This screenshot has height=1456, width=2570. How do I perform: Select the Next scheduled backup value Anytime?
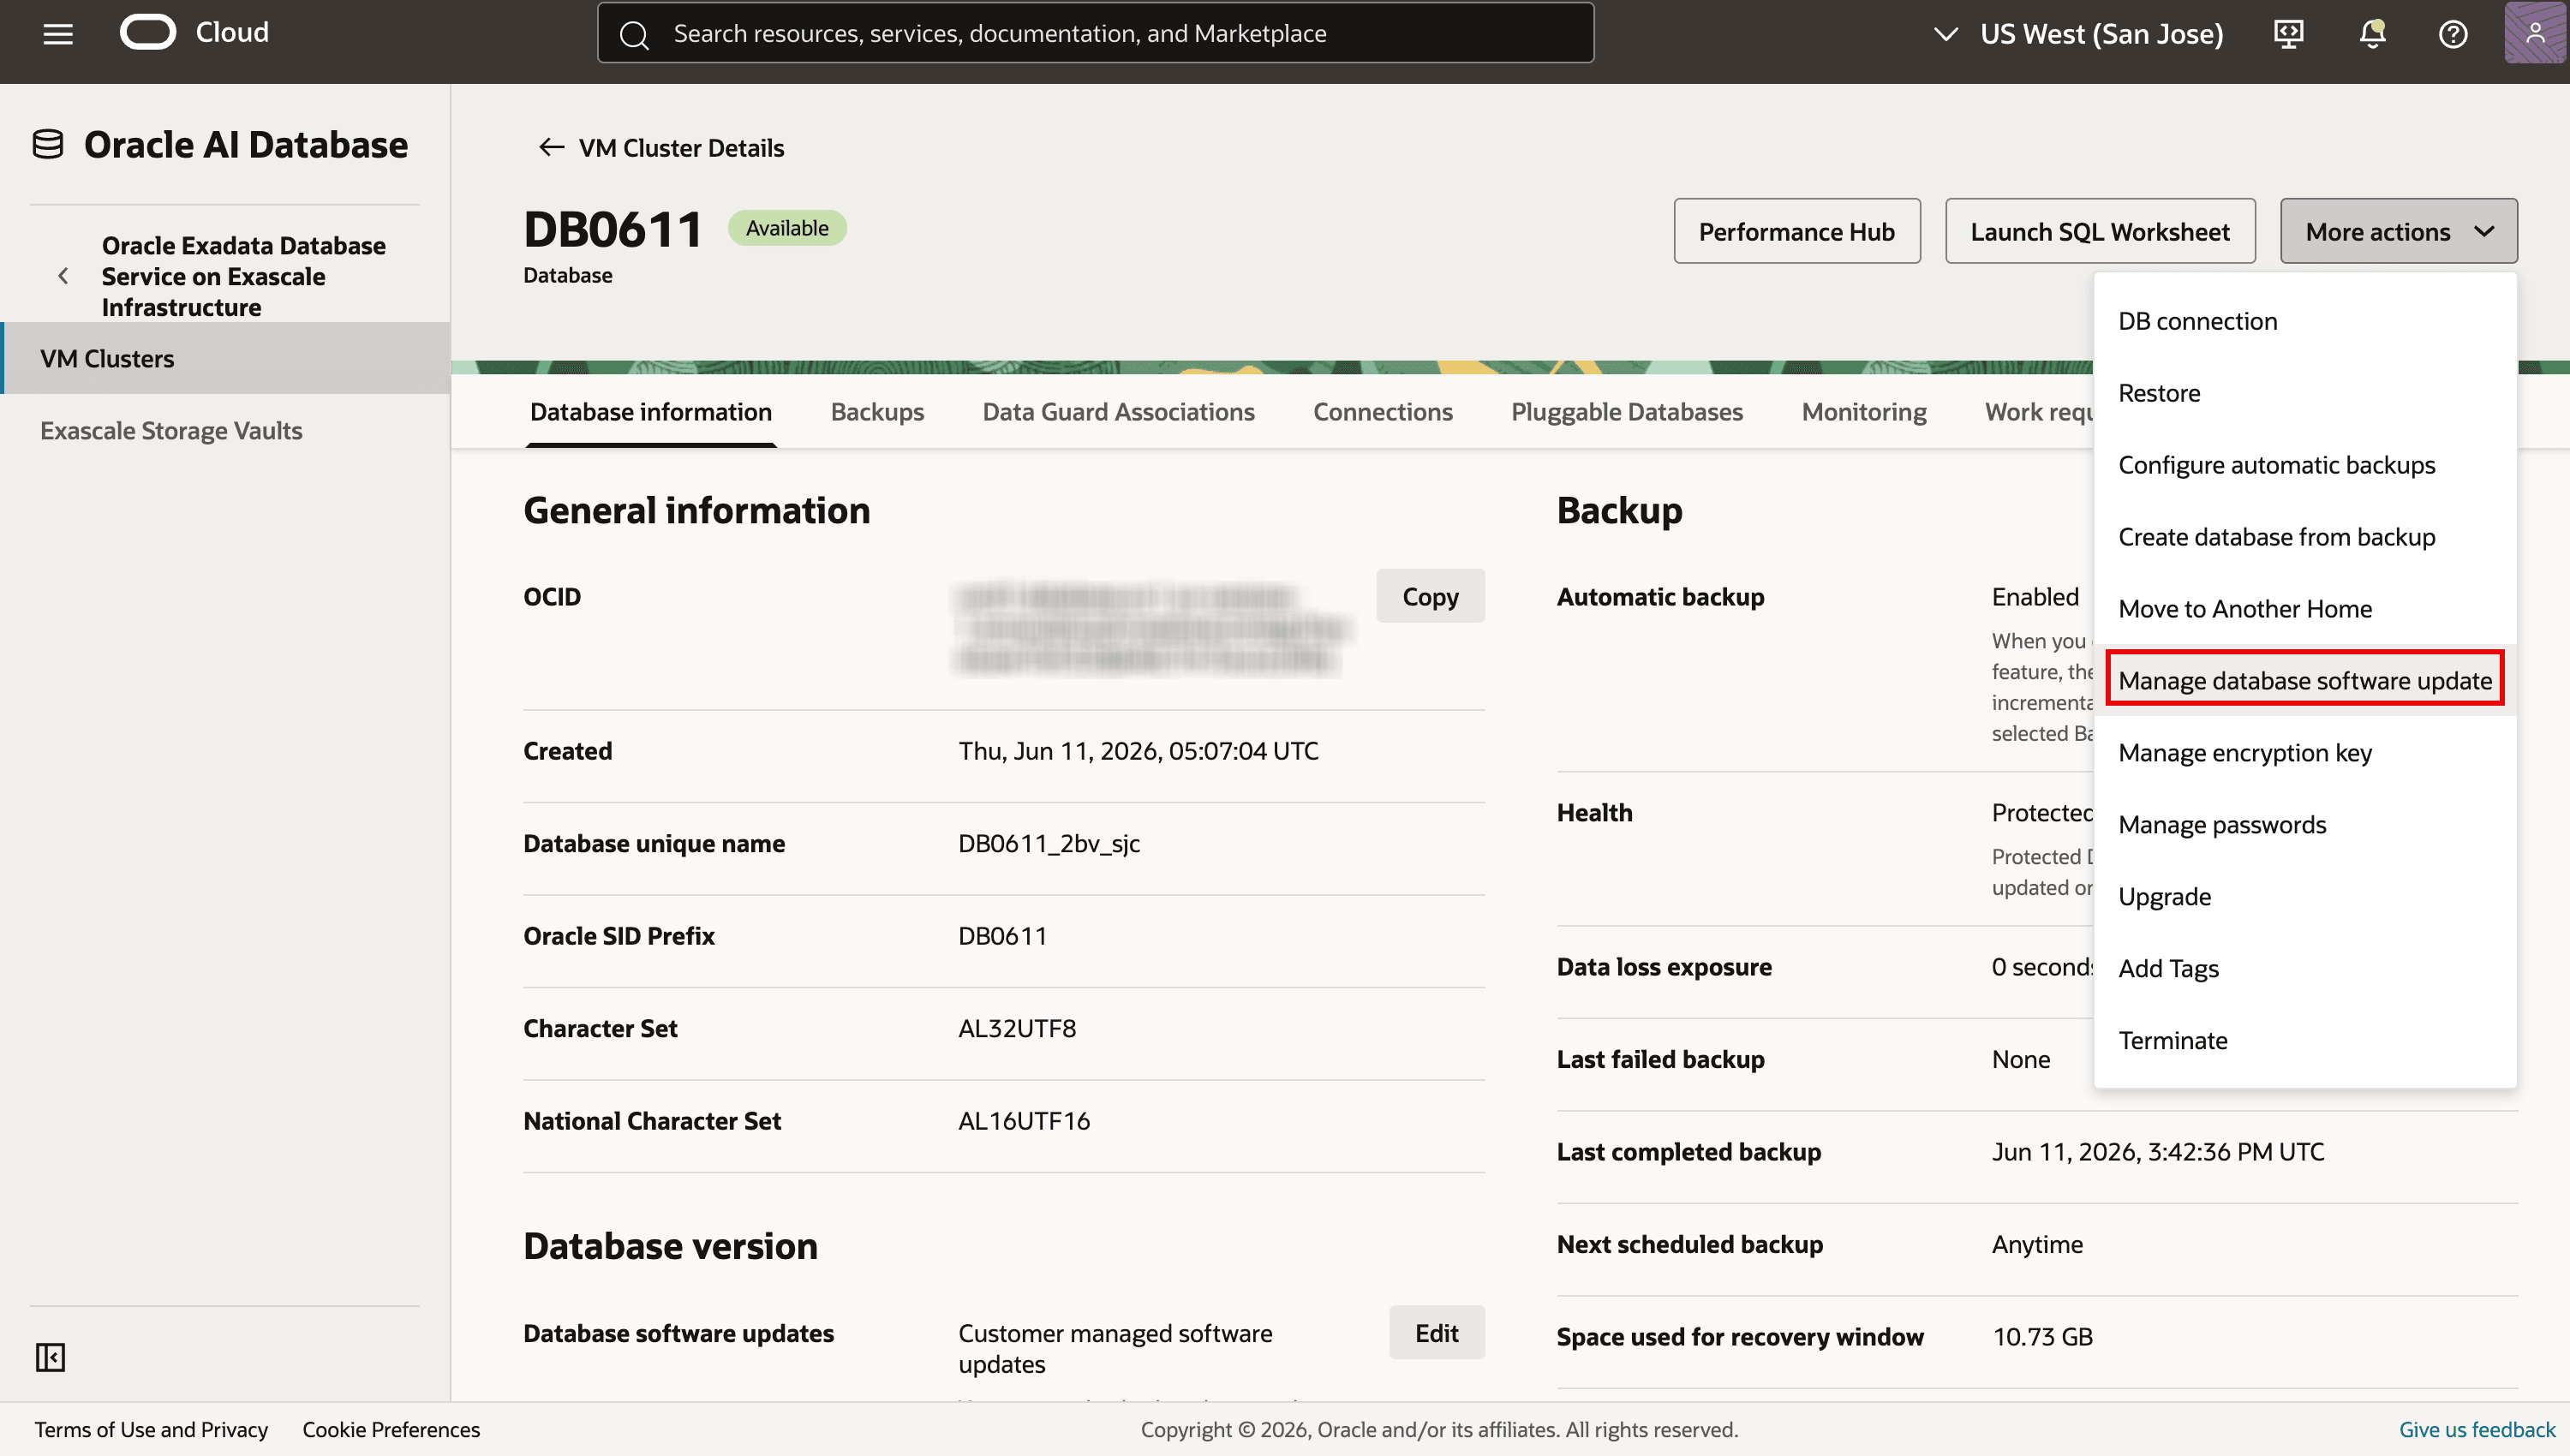(x=2037, y=1244)
